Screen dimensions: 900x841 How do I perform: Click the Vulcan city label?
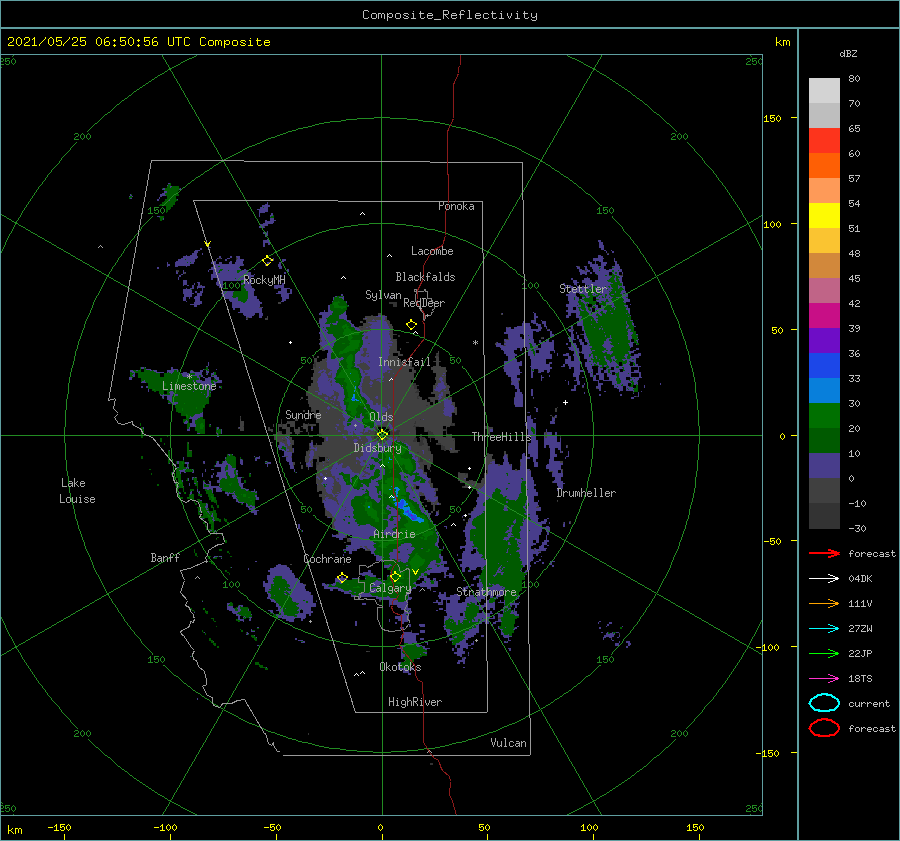(509, 743)
